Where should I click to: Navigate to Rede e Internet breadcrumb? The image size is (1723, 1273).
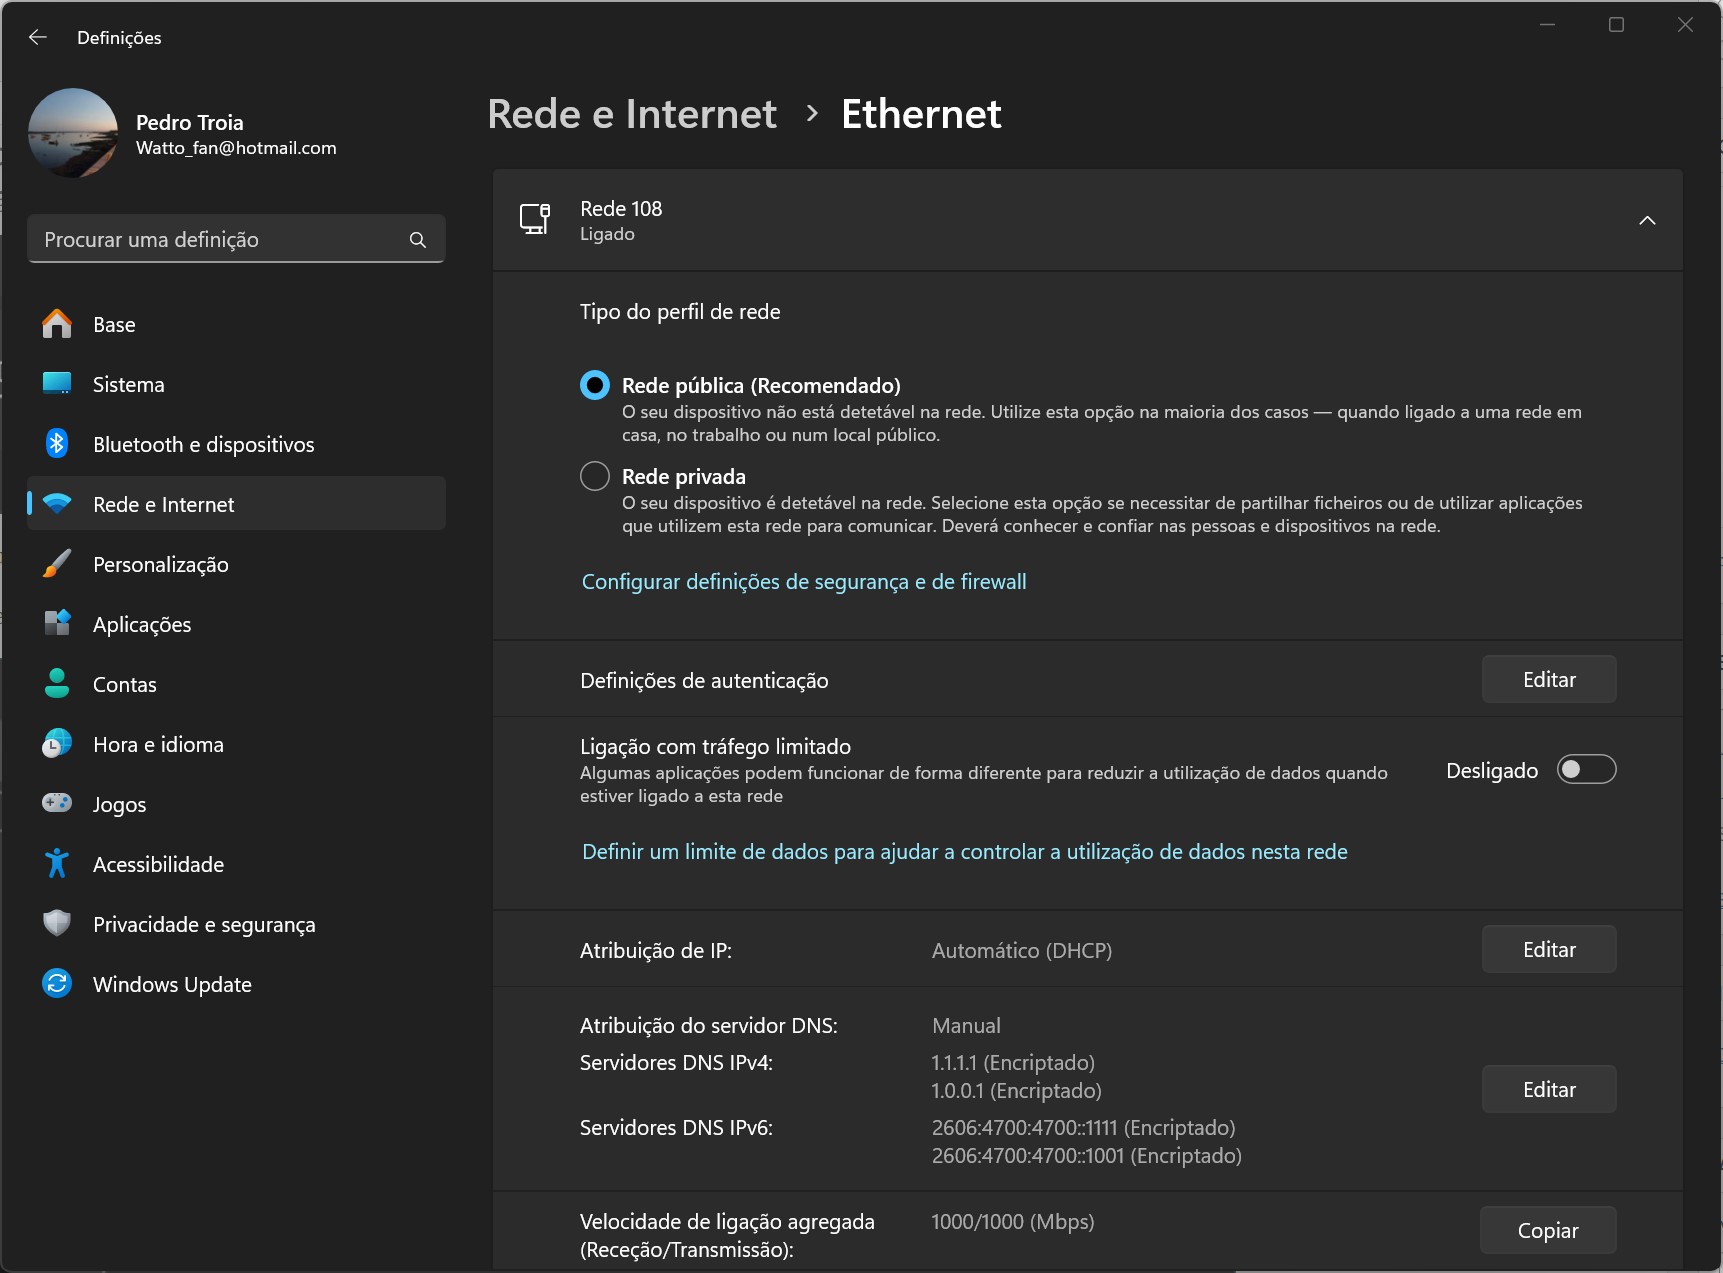632,114
